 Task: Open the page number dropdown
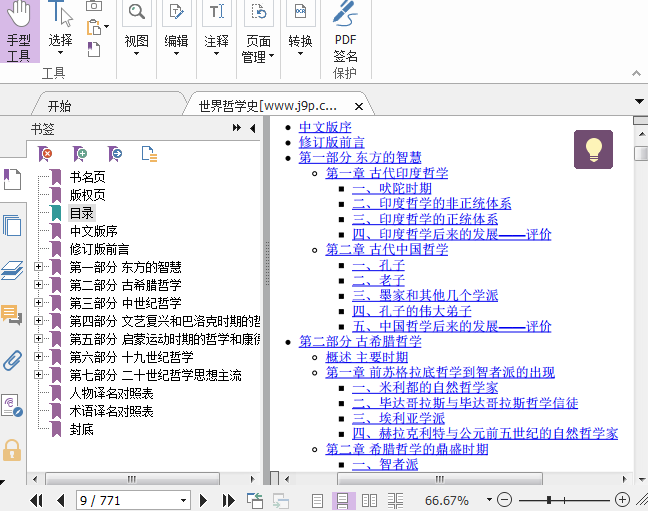183,501
